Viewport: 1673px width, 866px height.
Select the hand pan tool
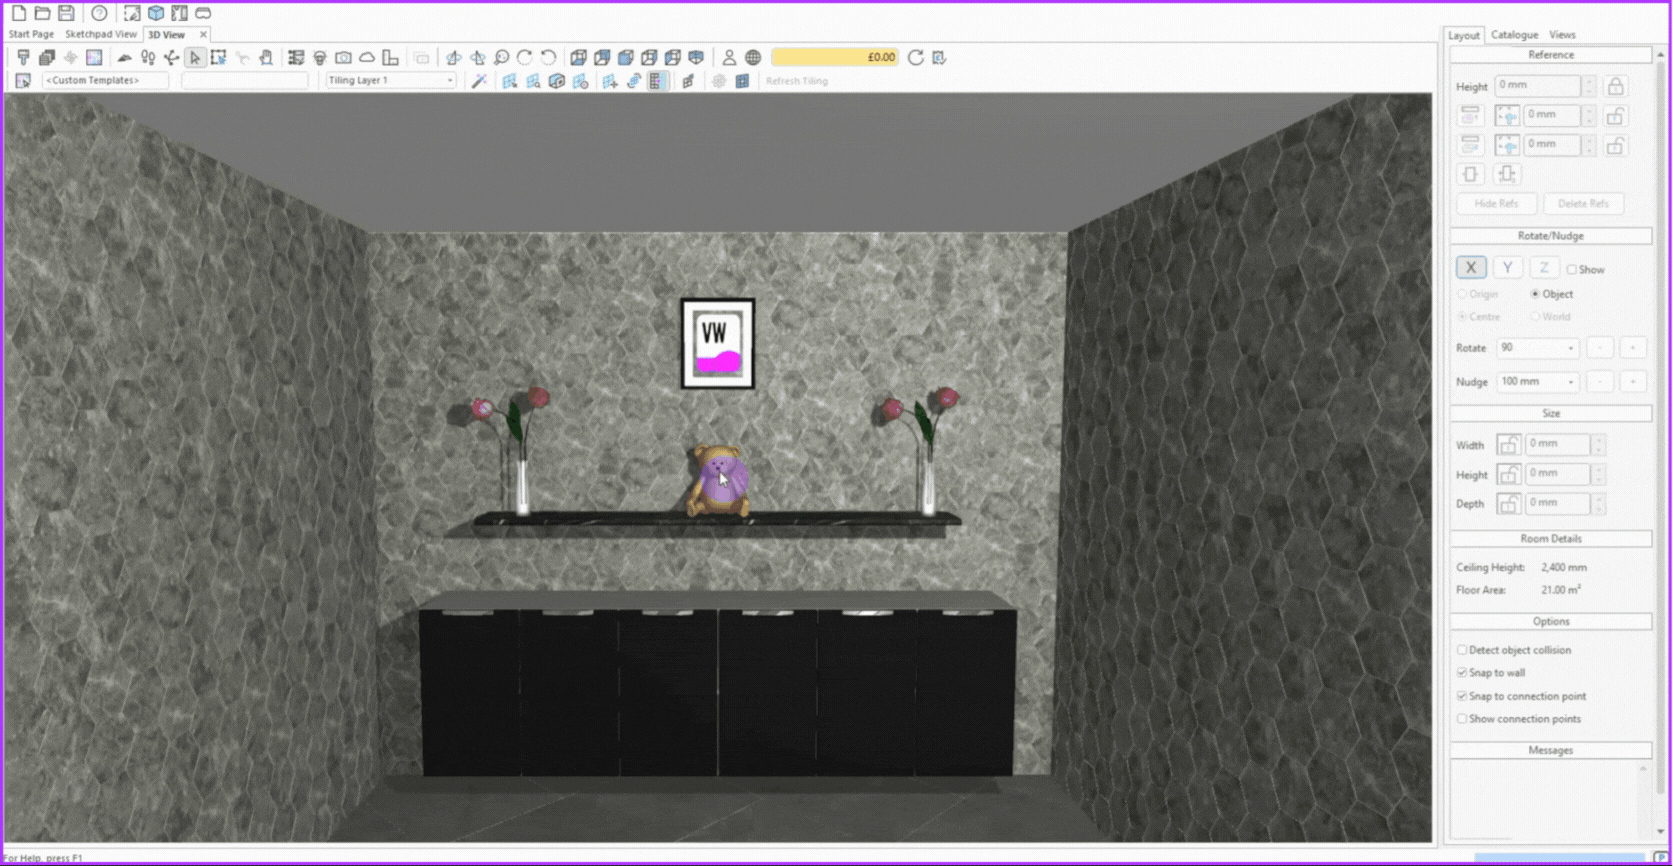266,58
